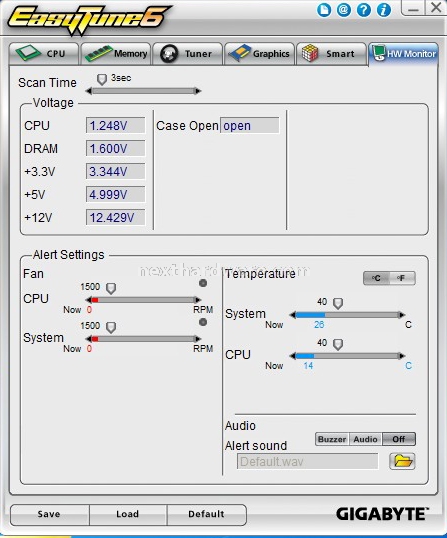The height and width of the screenshot is (538, 447).
Task: Switch temperature unit to °C
Action: coord(376,278)
